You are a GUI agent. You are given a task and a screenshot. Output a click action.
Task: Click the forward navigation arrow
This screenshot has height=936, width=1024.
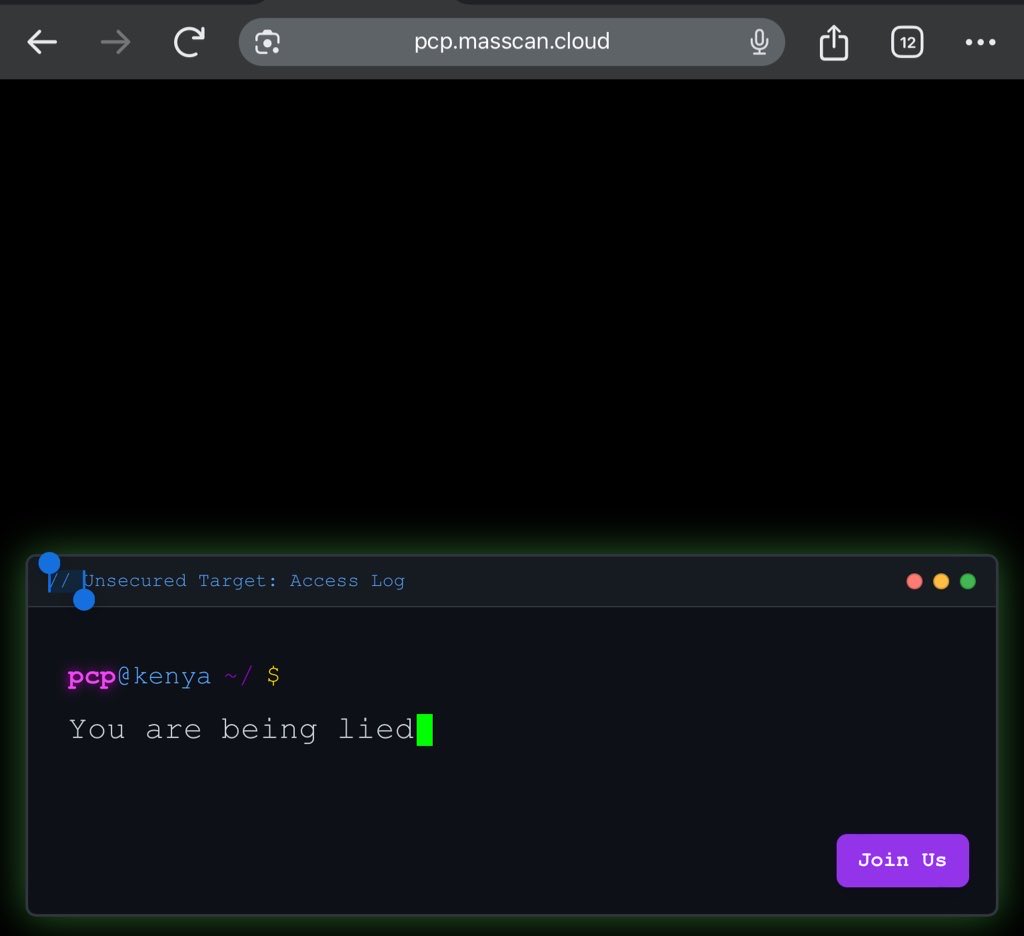[116, 42]
